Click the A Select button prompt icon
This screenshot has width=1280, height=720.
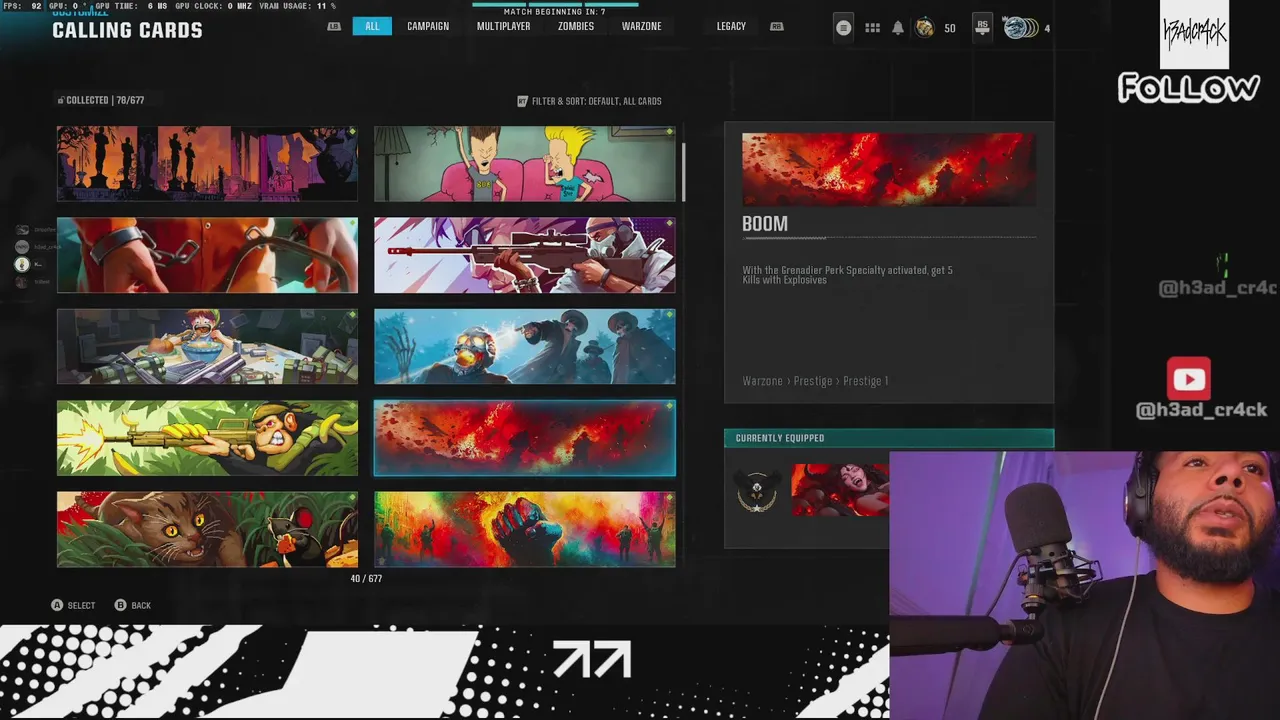57,605
